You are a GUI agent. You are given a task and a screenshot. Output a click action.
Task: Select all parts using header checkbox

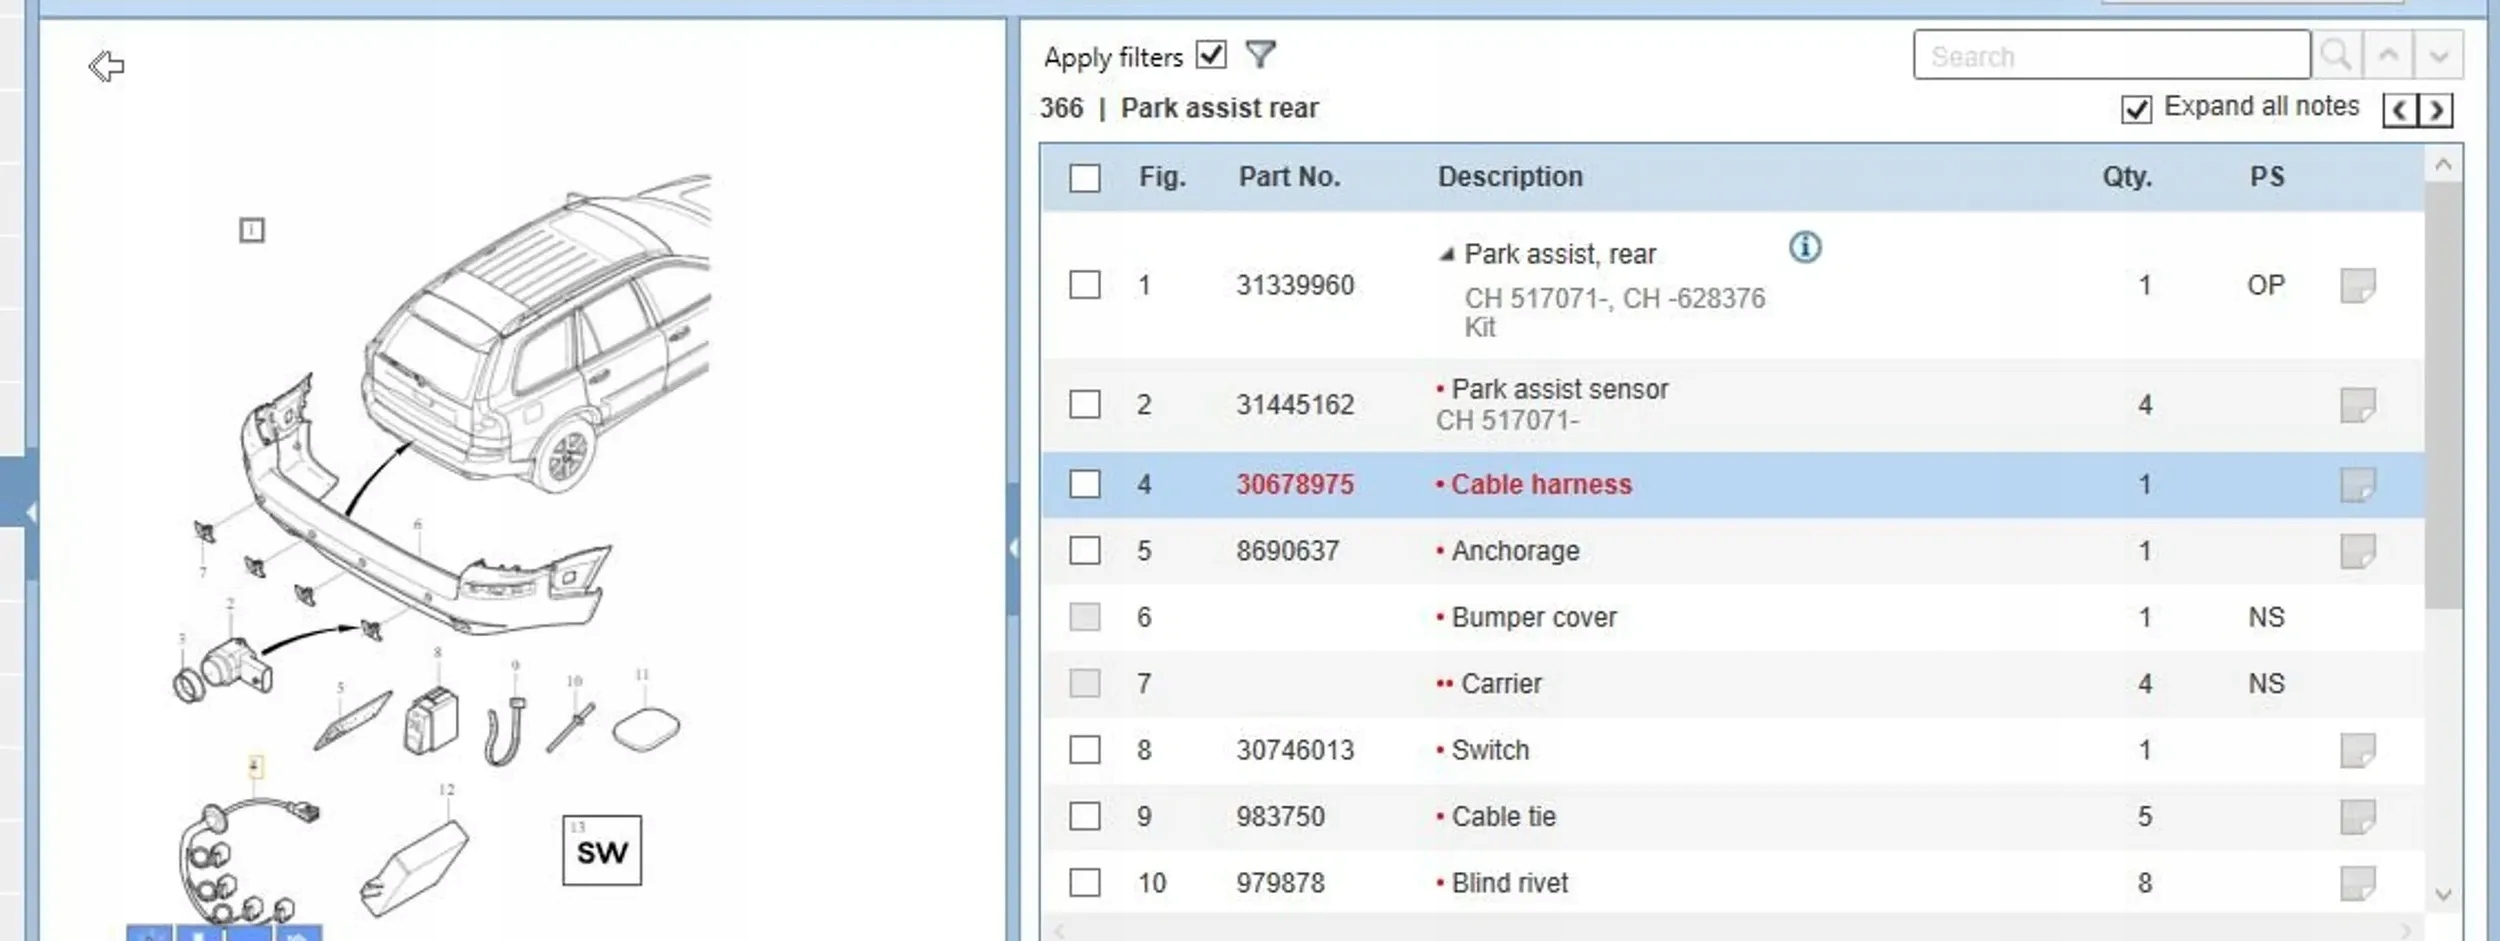(x=1085, y=178)
